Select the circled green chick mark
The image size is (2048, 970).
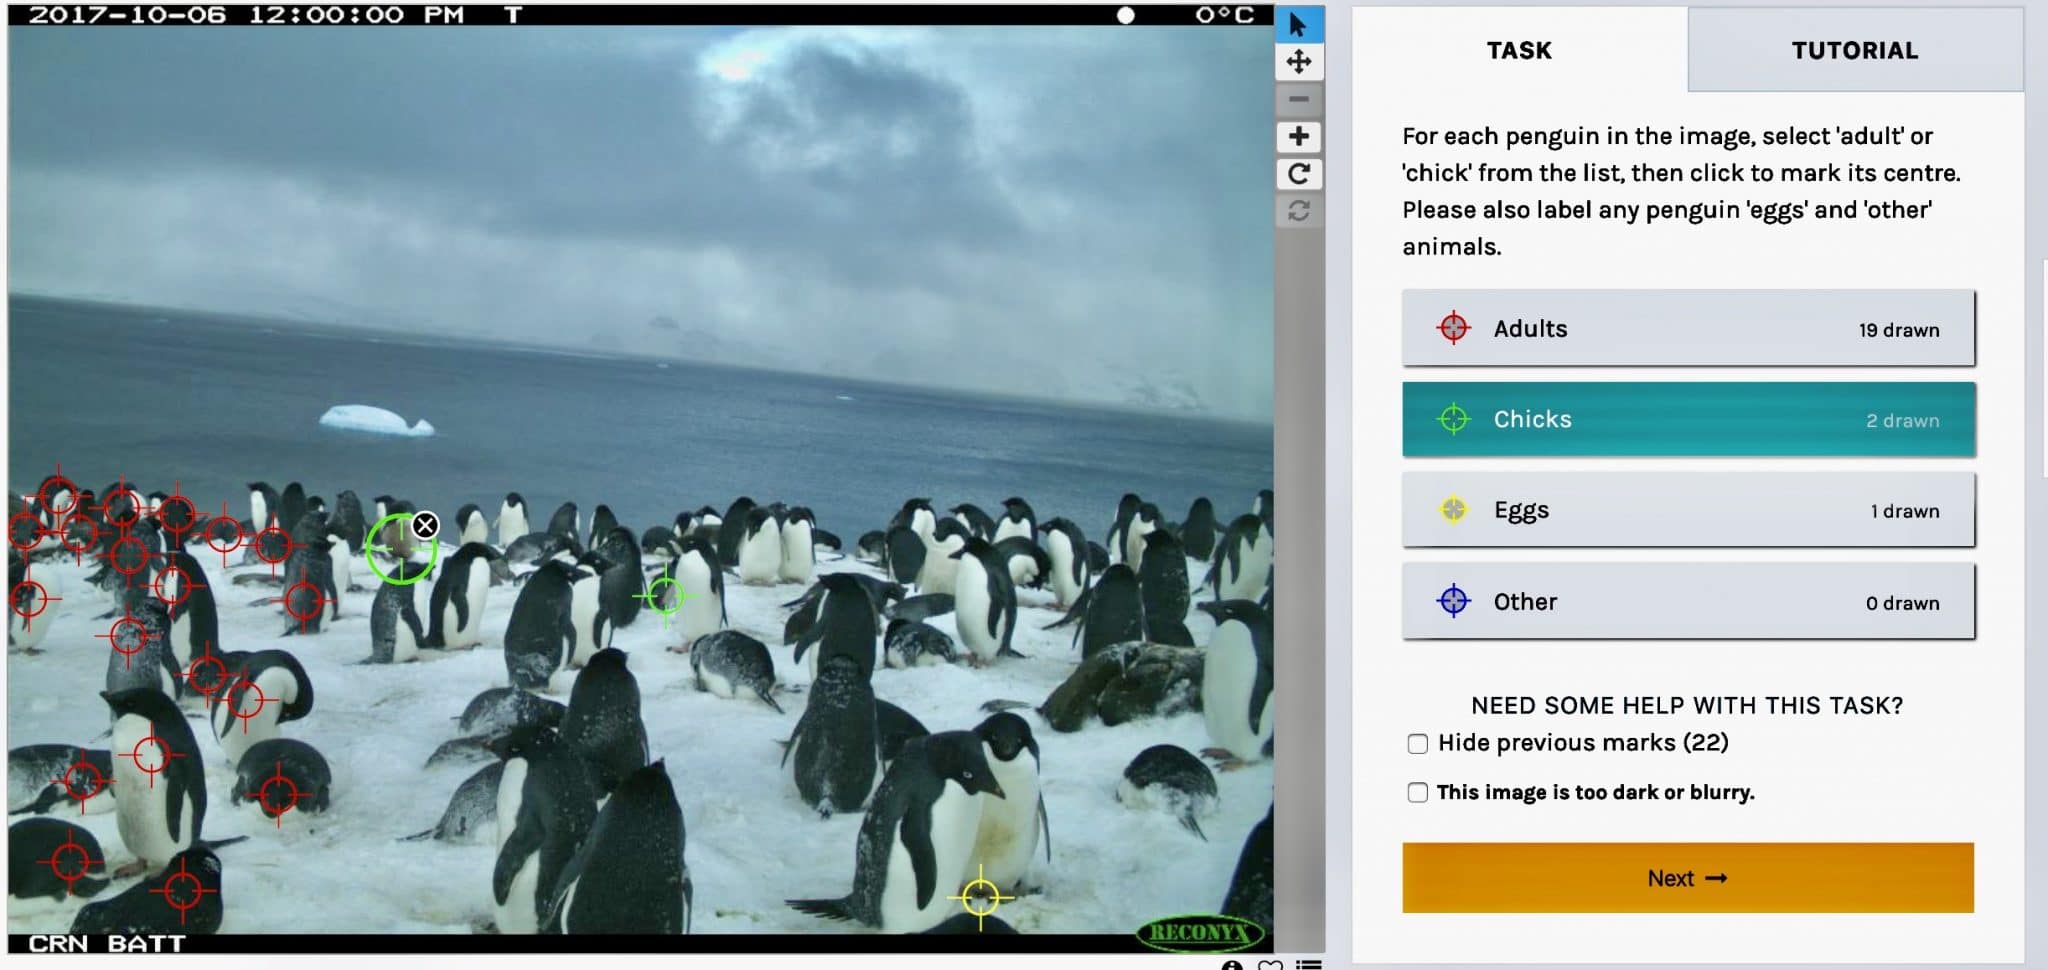(400, 549)
